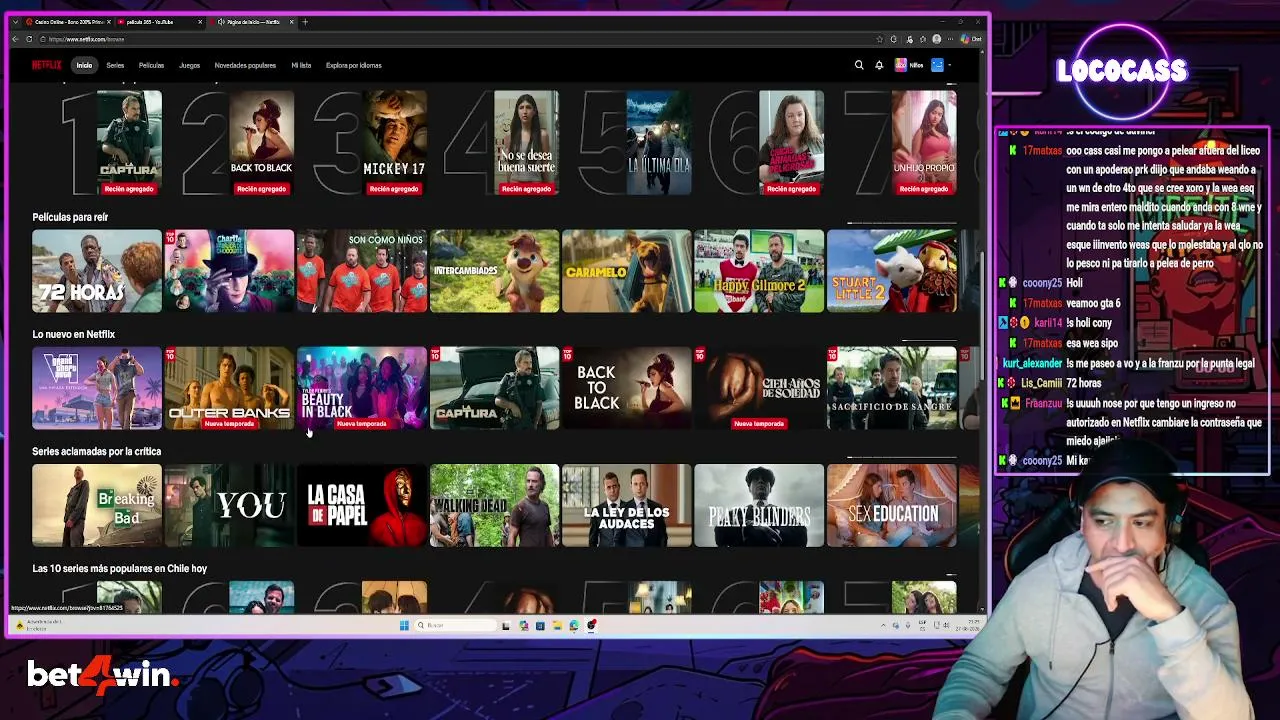Click the Netflix logo

(x=46, y=65)
